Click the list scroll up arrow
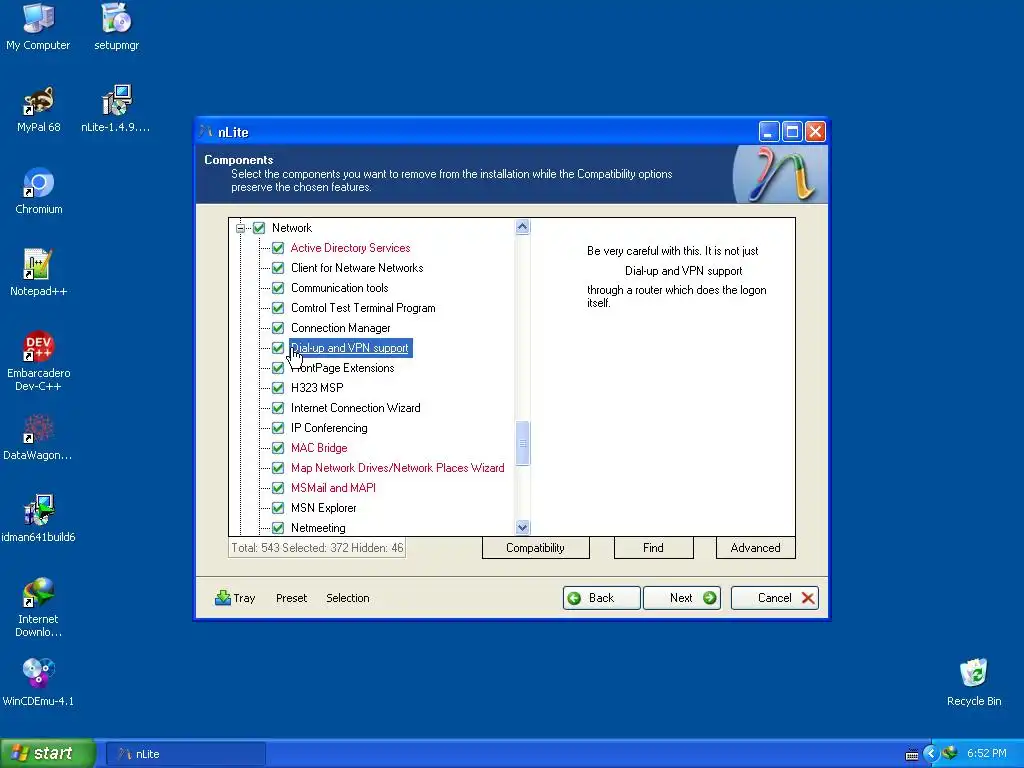This screenshot has width=1024, height=768. pyautogui.click(x=522, y=227)
